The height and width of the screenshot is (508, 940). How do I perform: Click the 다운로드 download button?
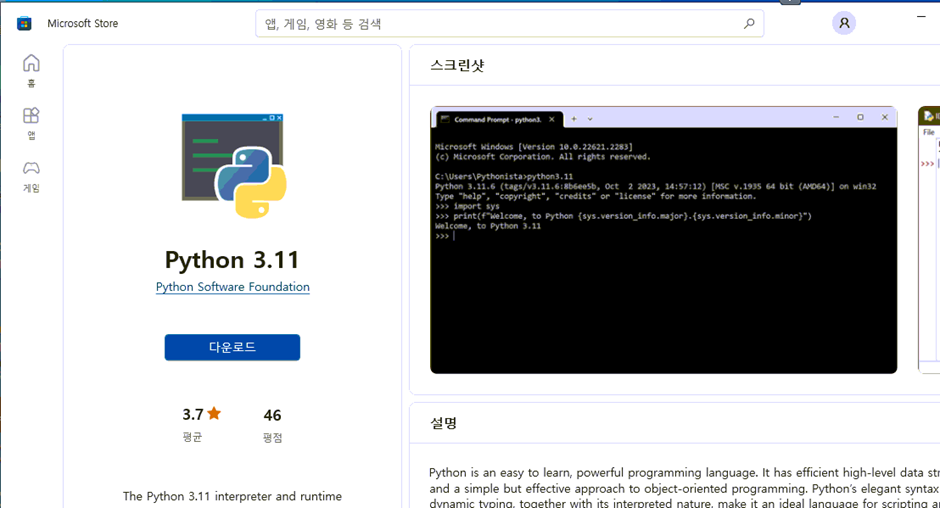(232, 347)
